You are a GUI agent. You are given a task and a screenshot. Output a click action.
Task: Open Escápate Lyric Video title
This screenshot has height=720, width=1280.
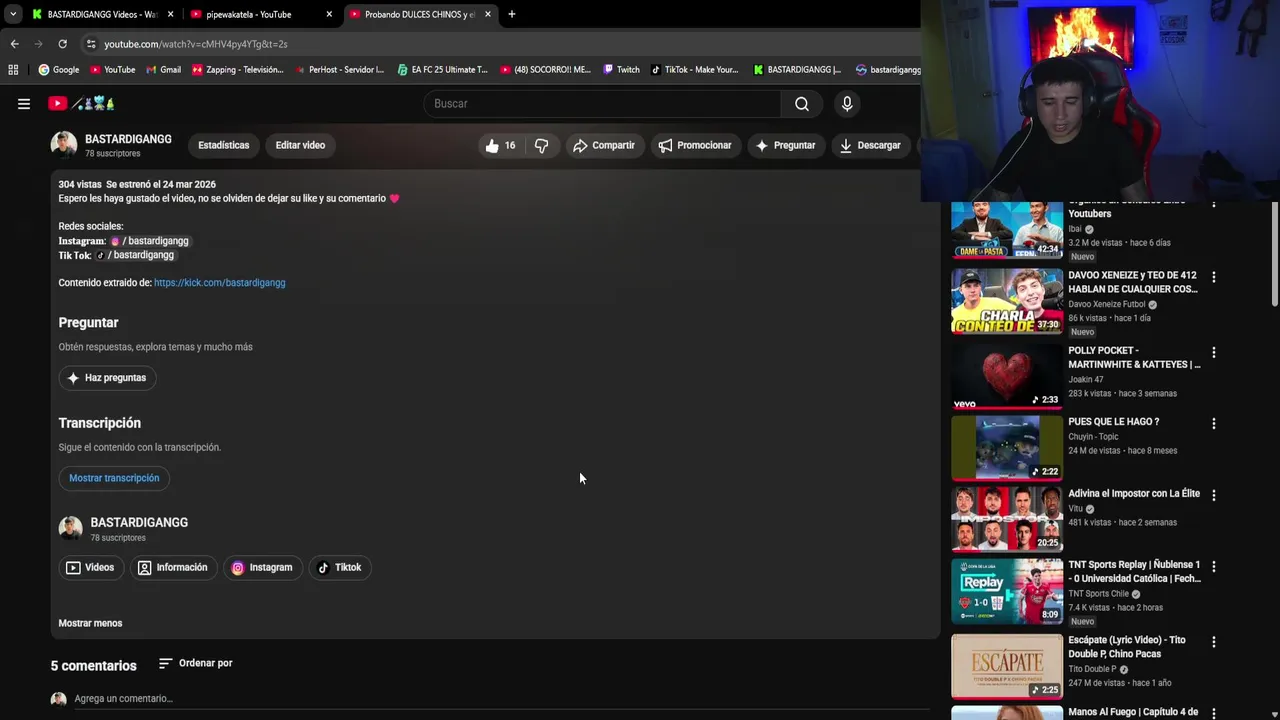tap(1127, 647)
